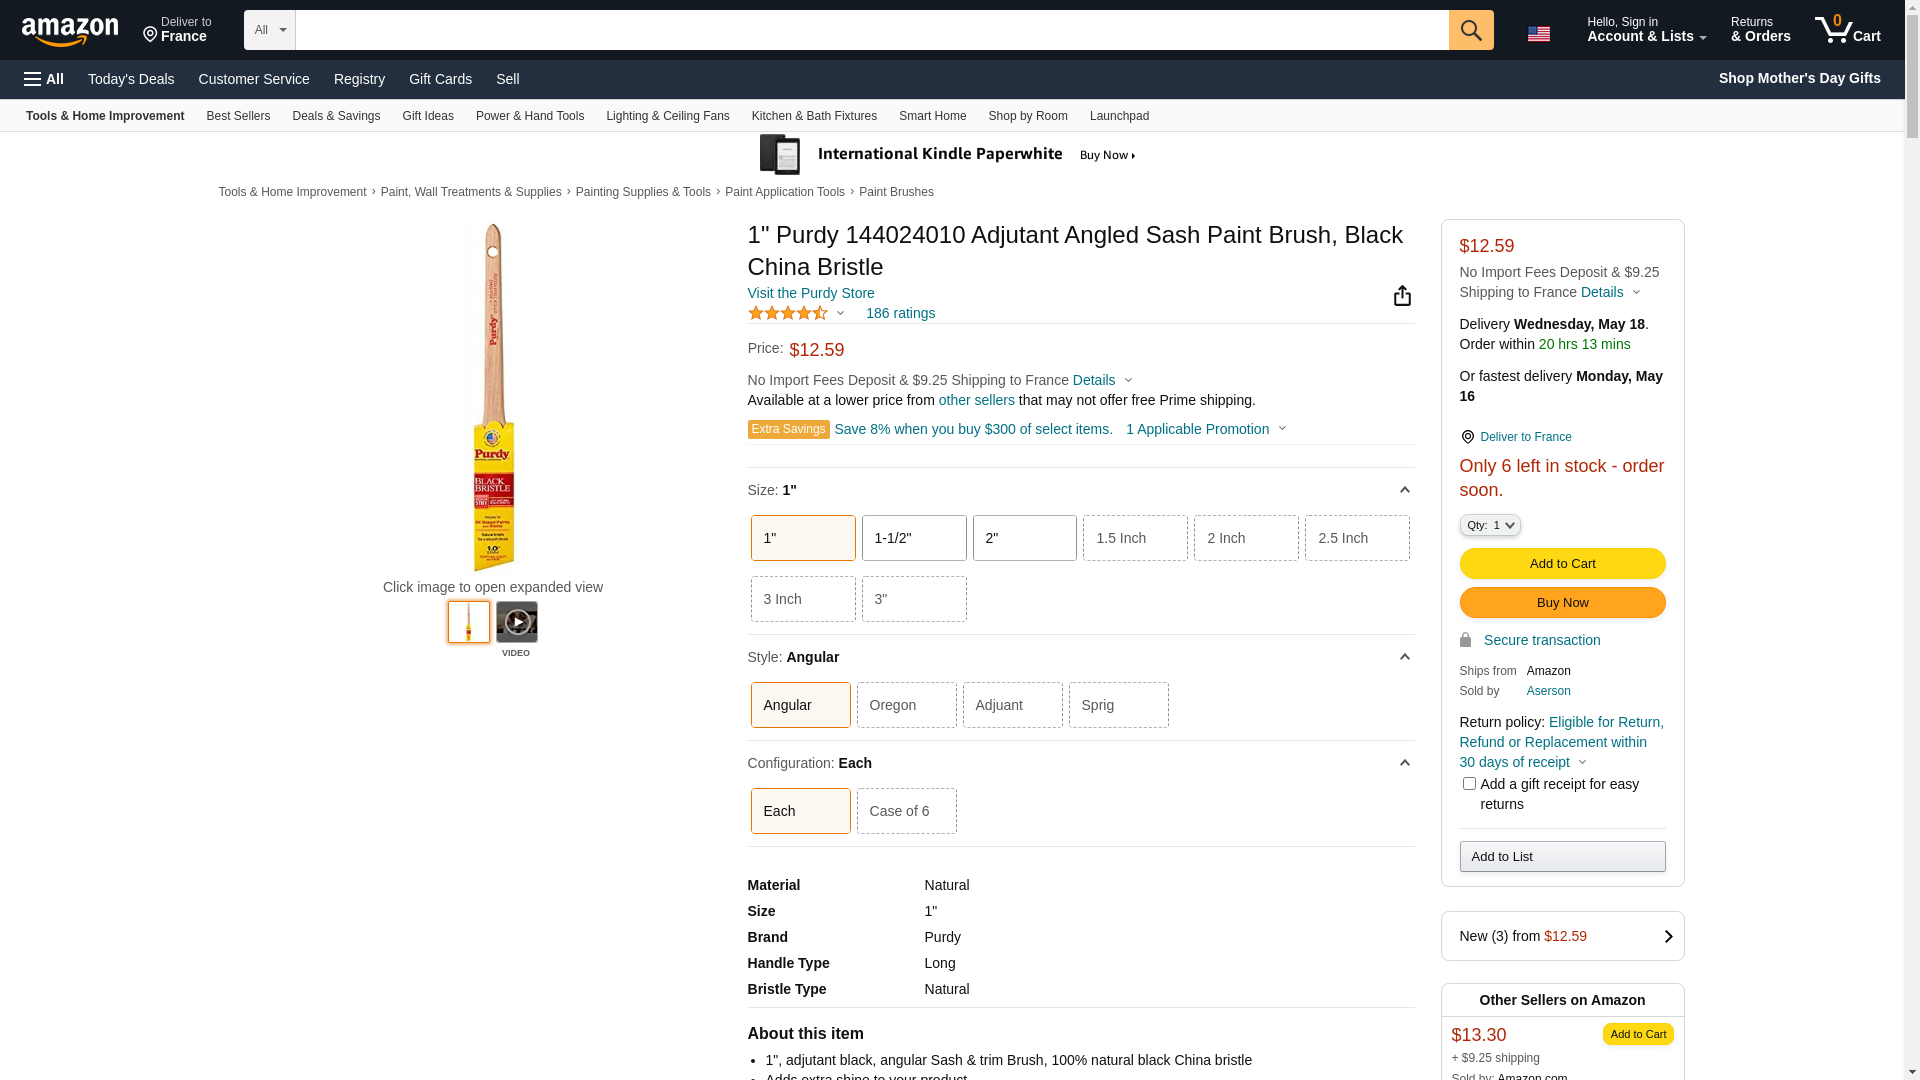Screen dimensions: 1920x1080
Task: Click the Add to Cart button
Action: coord(1561,564)
